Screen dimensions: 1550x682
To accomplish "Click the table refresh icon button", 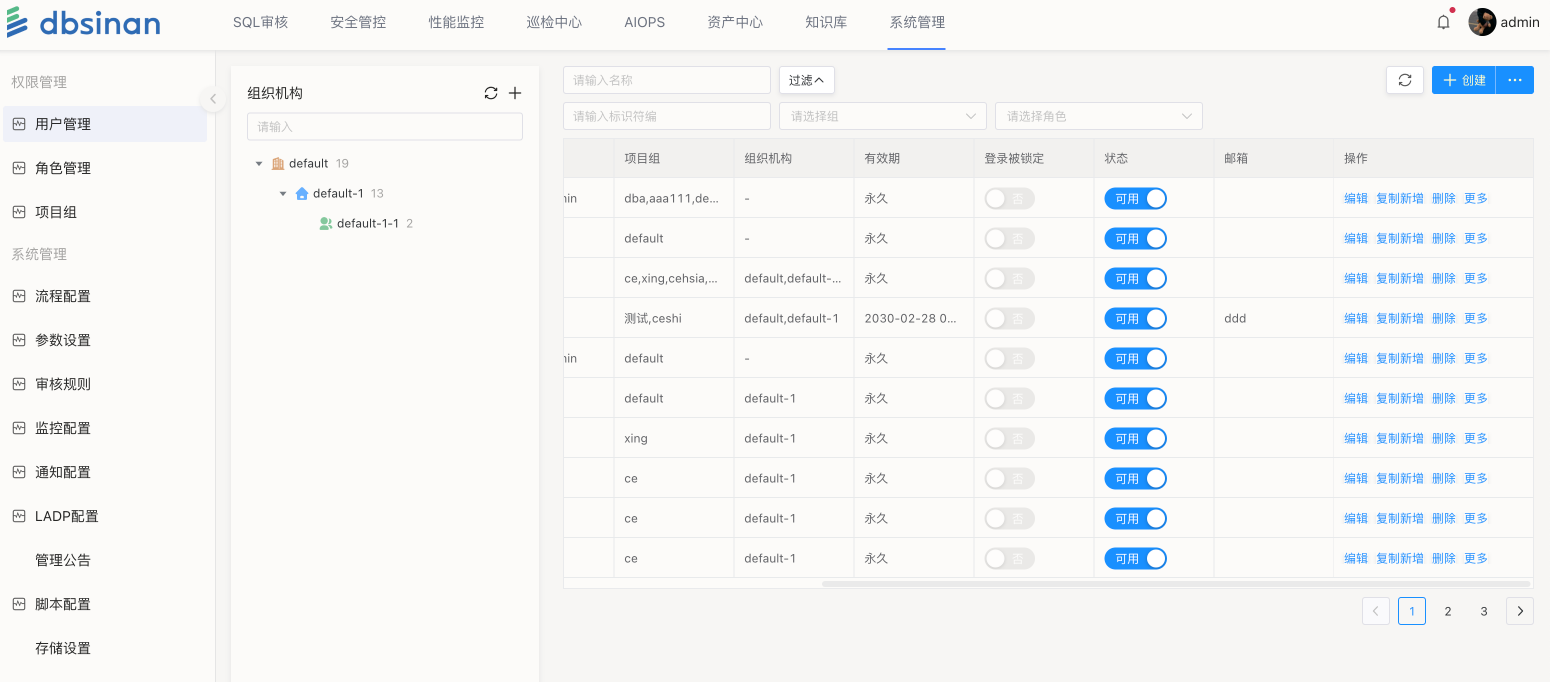I will click(x=1404, y=80).
